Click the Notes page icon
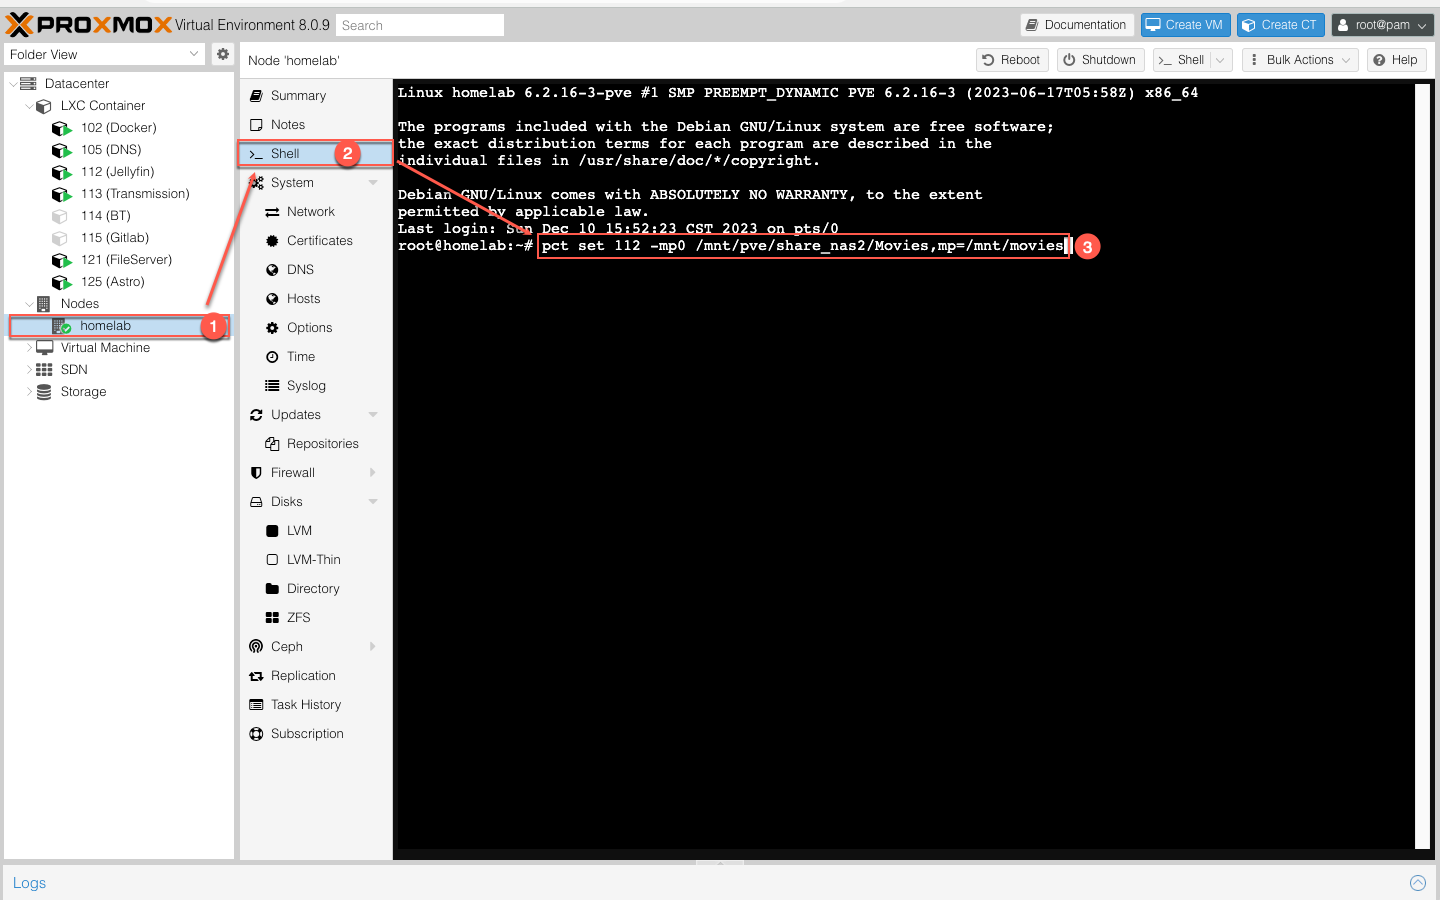This screenshot has height=900, width=1440. point(256,125)
